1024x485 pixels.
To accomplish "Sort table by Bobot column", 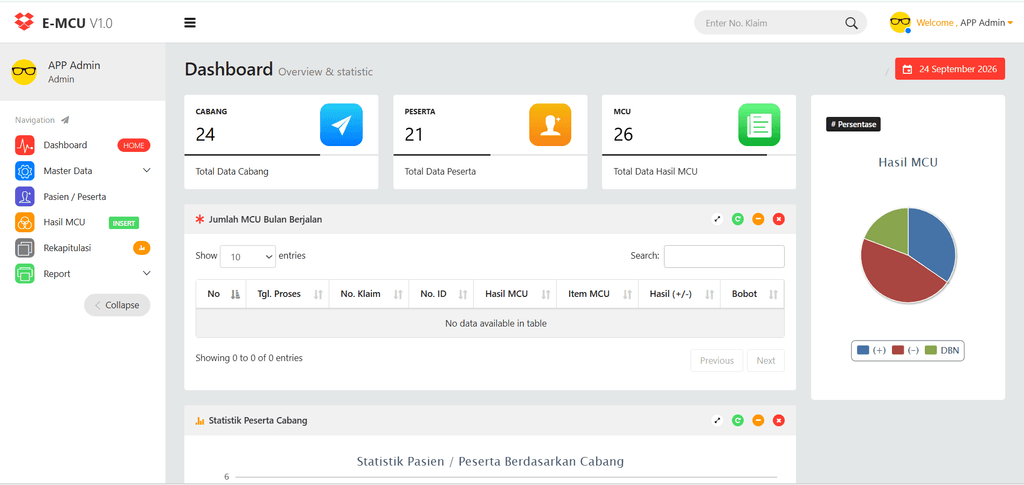I will [x=752, y=294].
